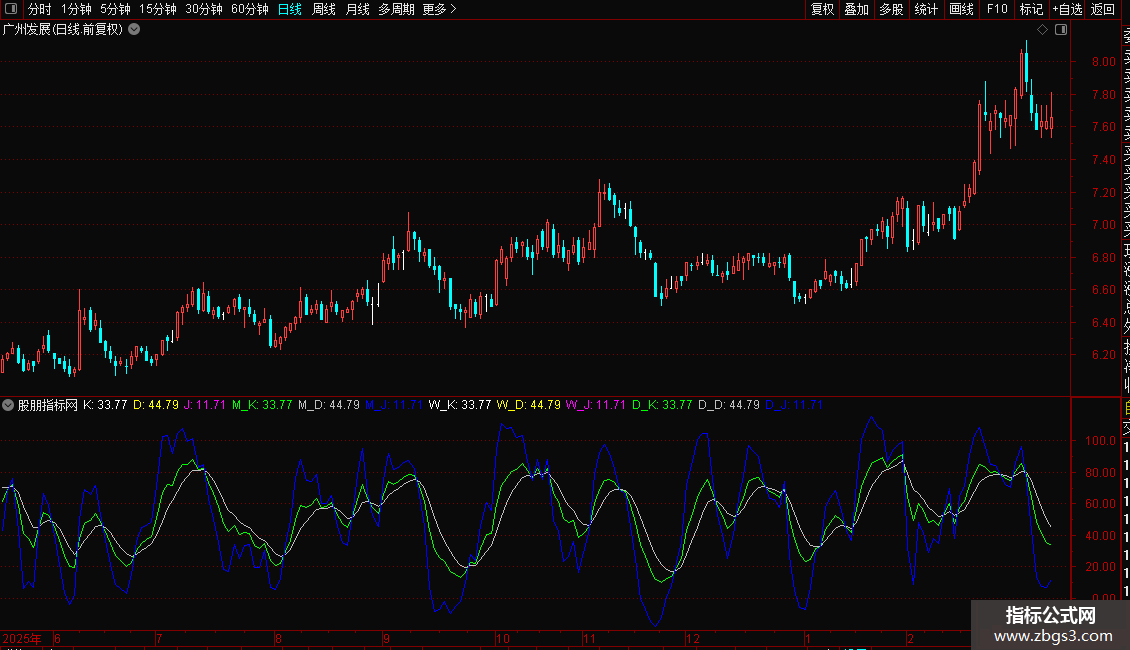Open the 多股 multi-stock view

point(891,9)
